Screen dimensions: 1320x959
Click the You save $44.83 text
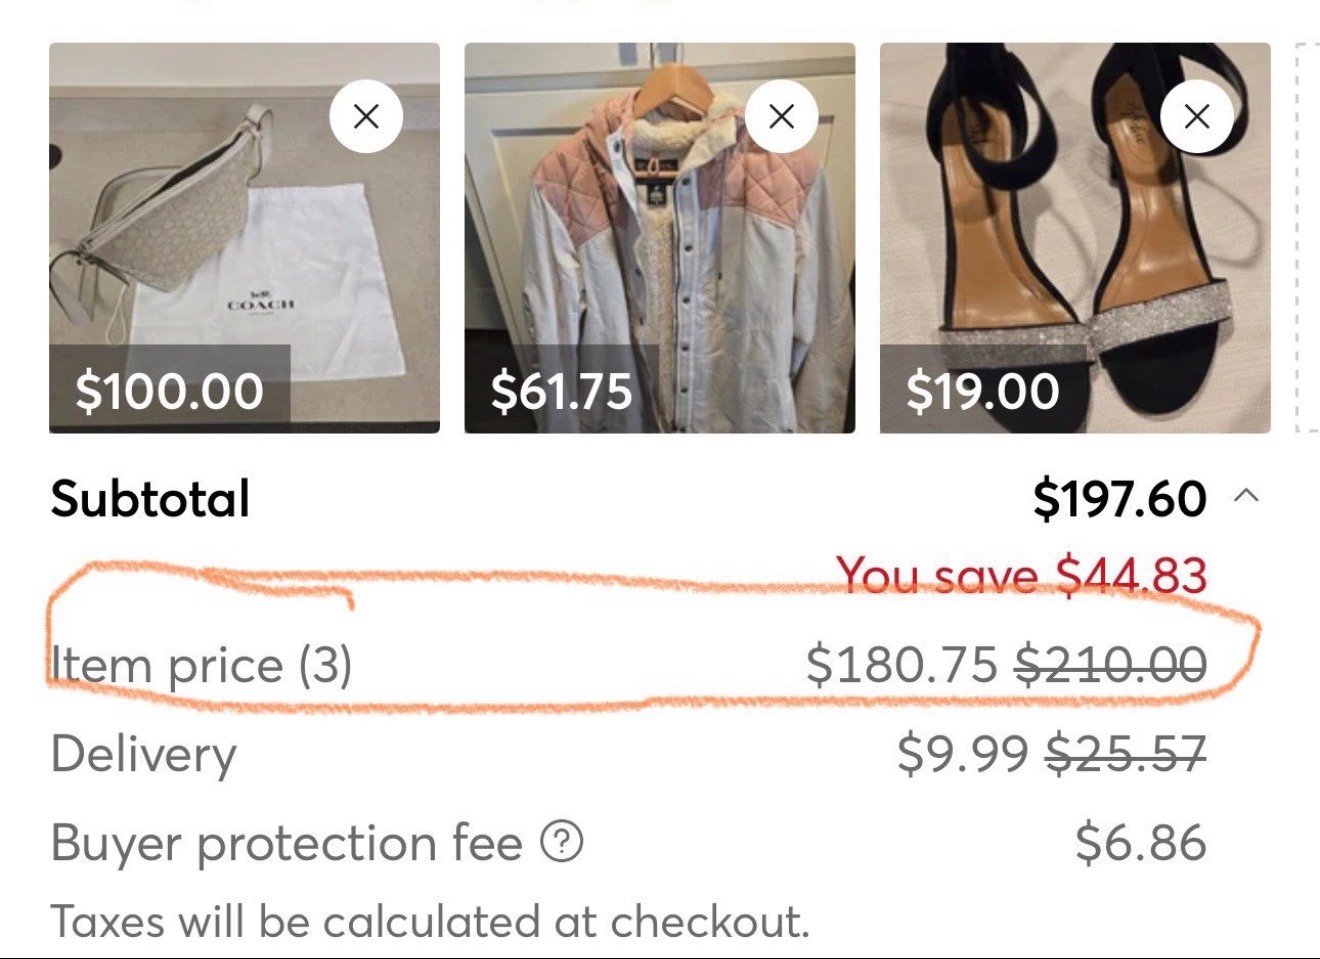pyautogui.click(x=1021, y=575)
